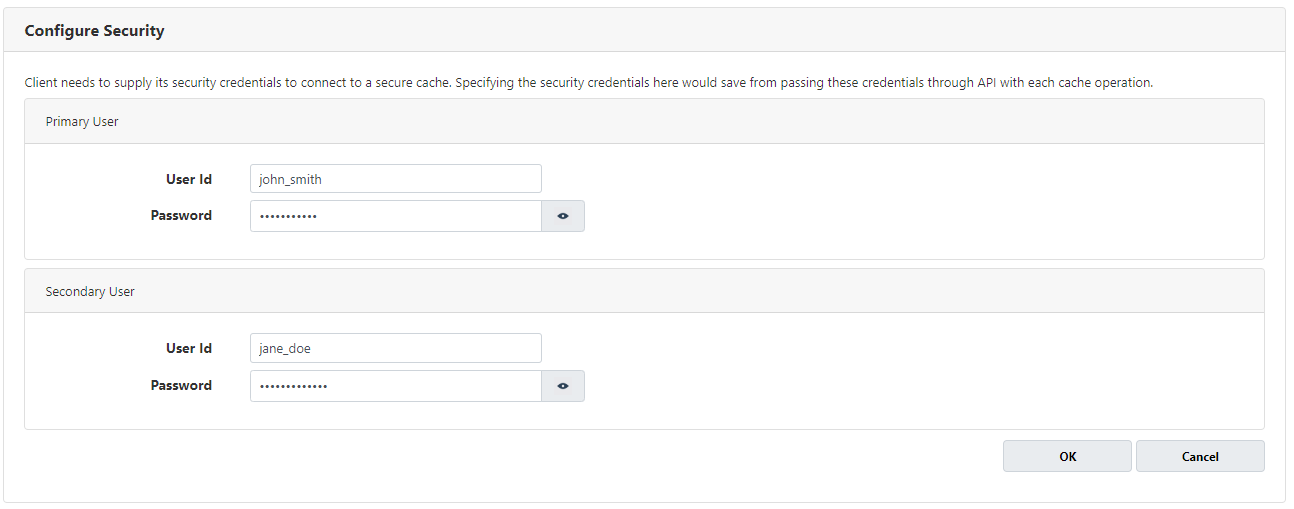Reveal the Primary User password with eye icon
Image resolution: width=1294 pixels, height=509 pixels.
tap(563, 216)
